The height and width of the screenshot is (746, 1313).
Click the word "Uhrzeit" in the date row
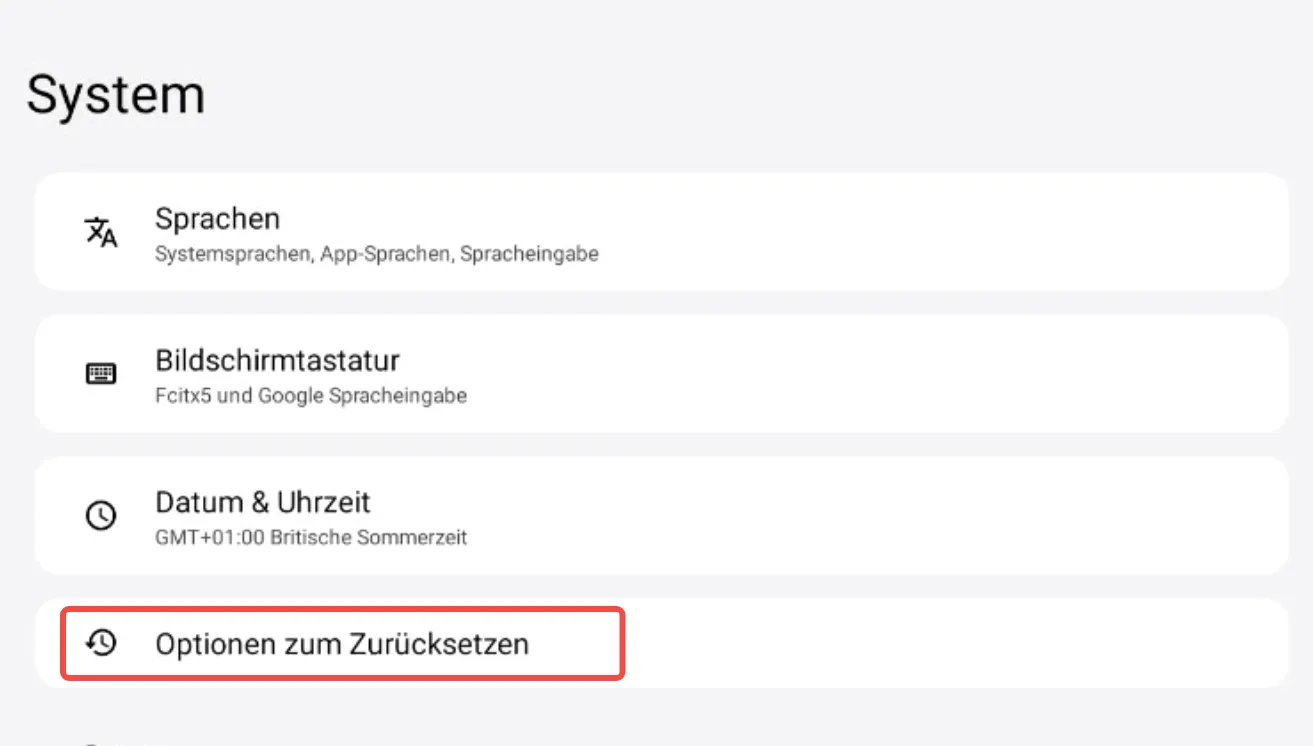pyautogui.click(x=324, y=502)
